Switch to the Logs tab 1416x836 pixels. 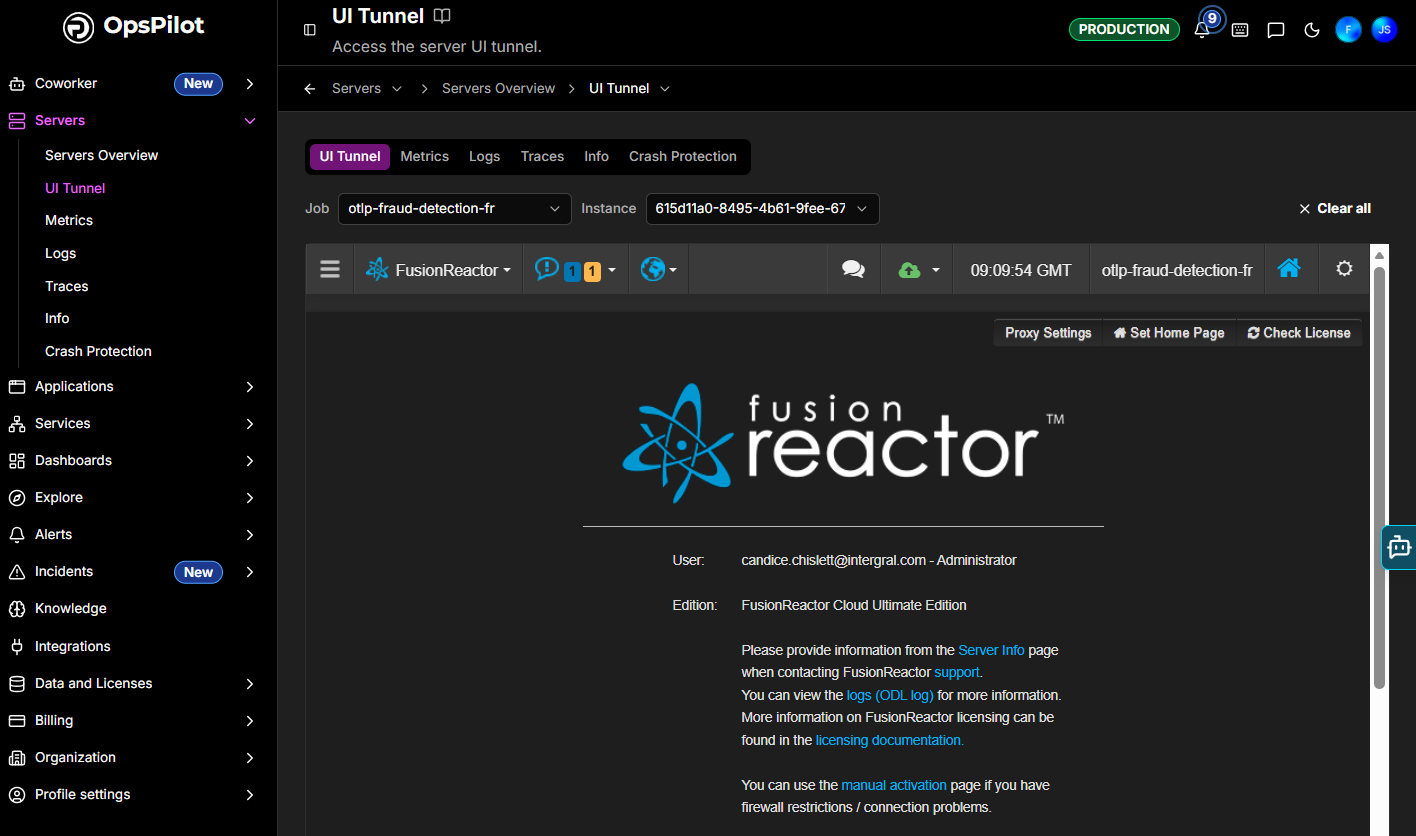point(485,157)
